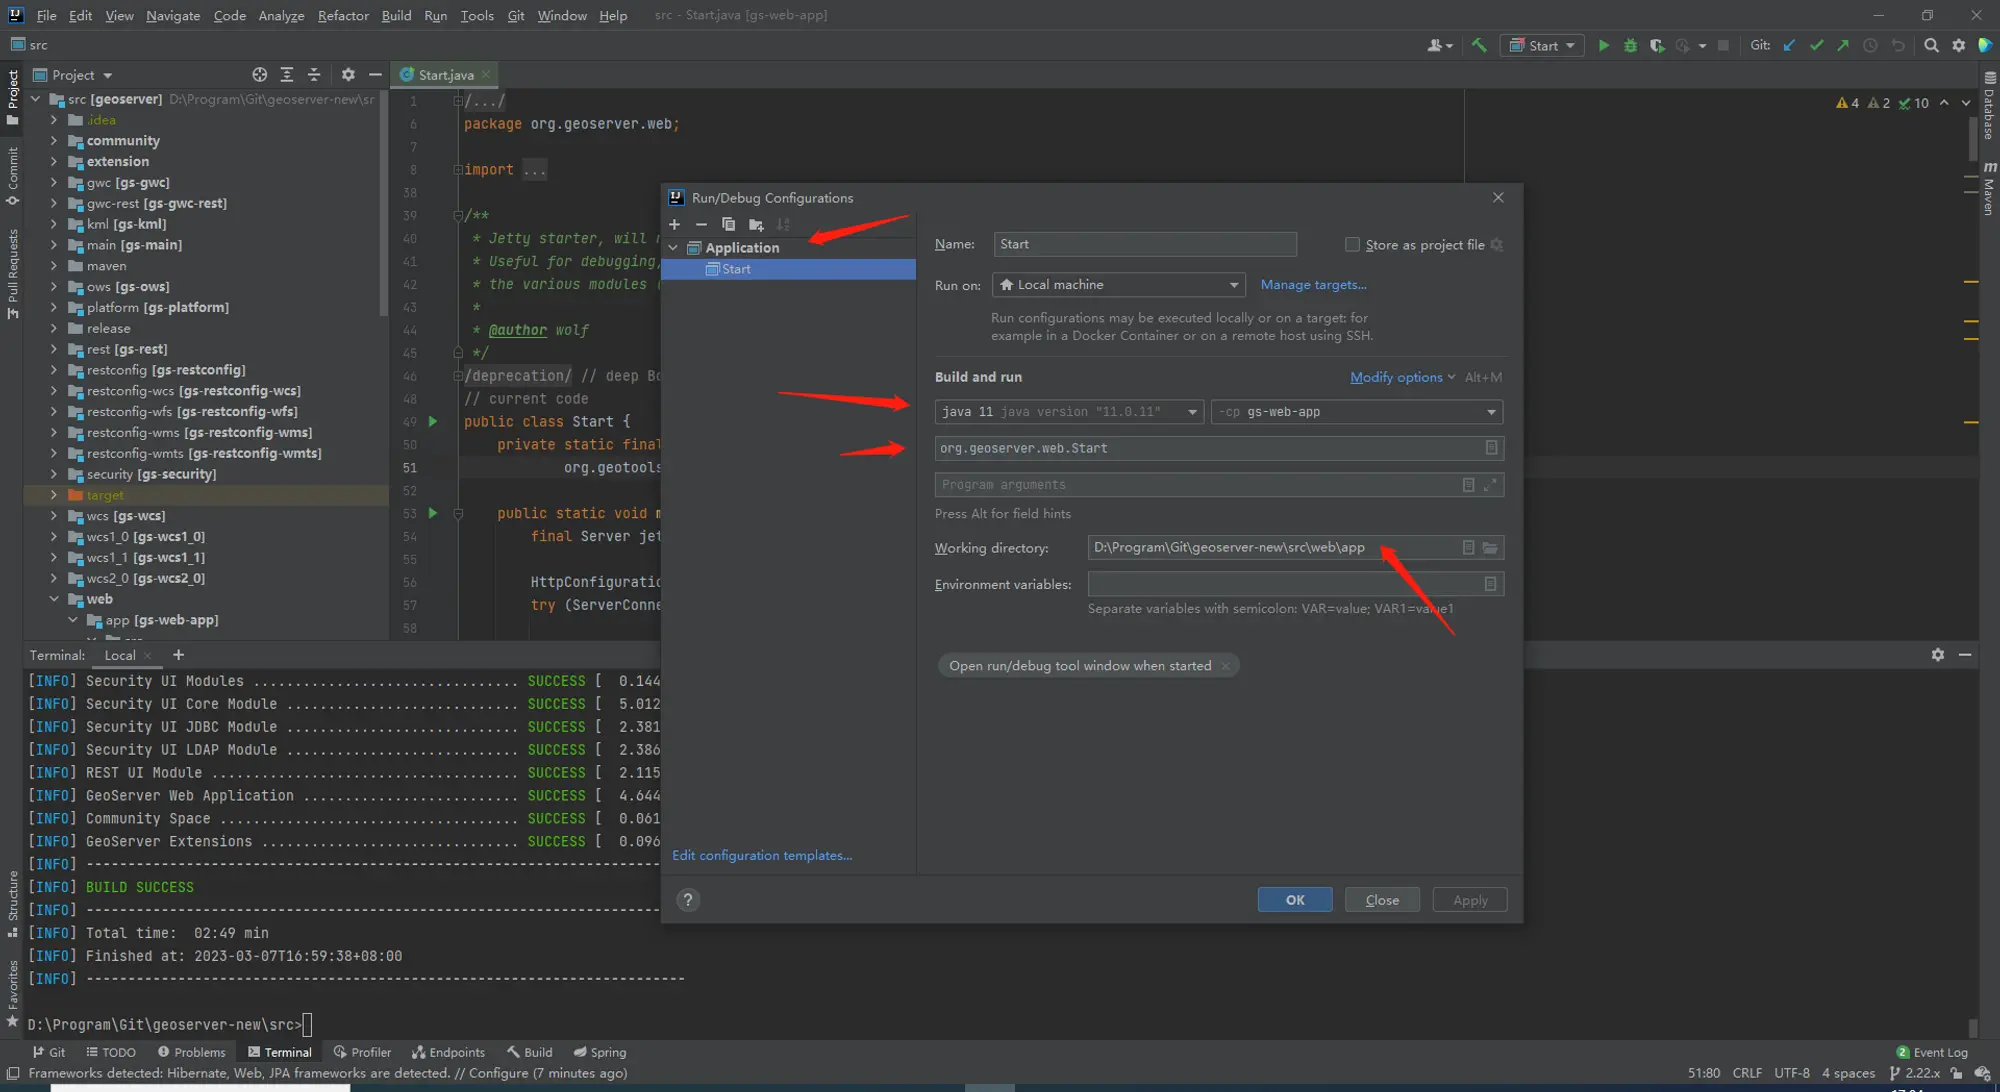Open the Problems tool window tab
This screenshot has height=1092, width=2000.
tap(191, 1052)
